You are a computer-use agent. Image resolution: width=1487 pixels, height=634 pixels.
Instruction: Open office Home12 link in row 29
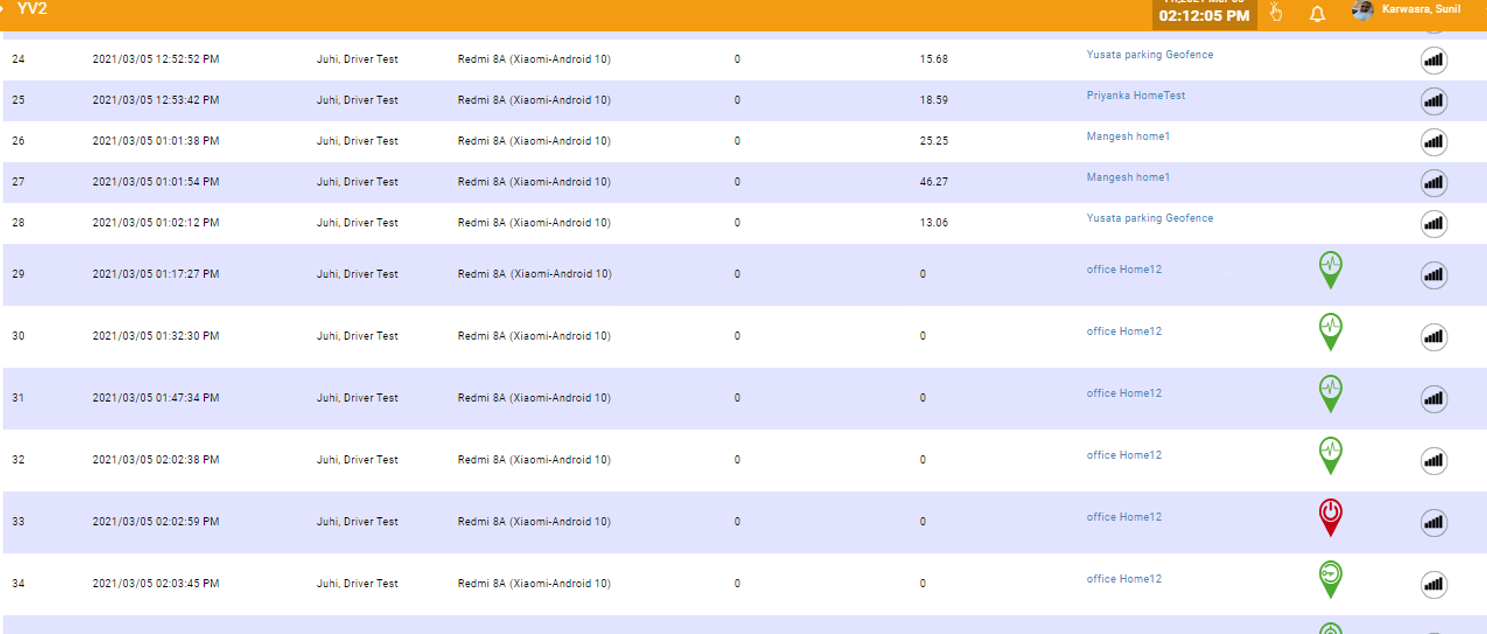(x=1124, y=270)
